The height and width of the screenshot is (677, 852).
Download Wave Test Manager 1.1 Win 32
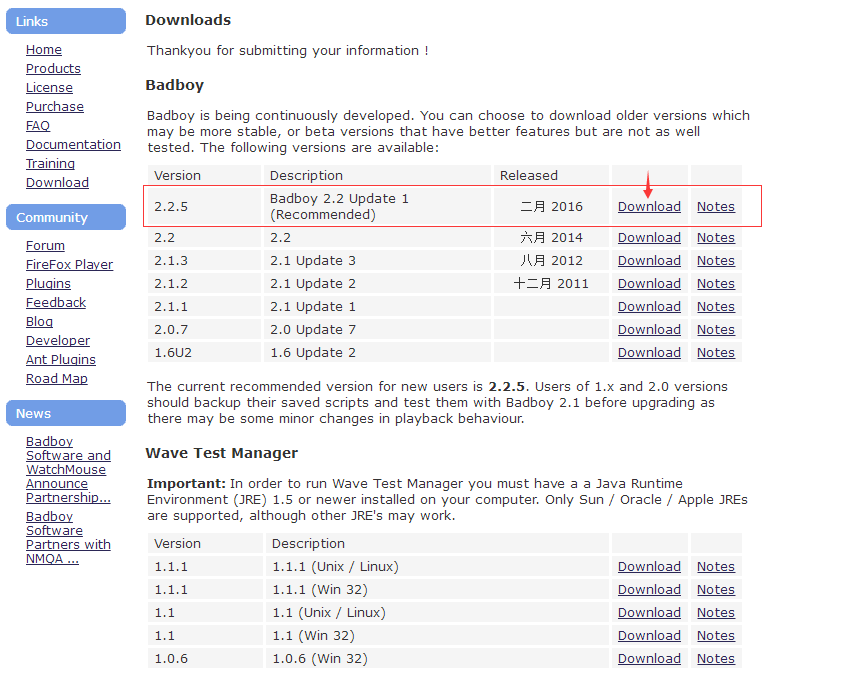[649, 636]
